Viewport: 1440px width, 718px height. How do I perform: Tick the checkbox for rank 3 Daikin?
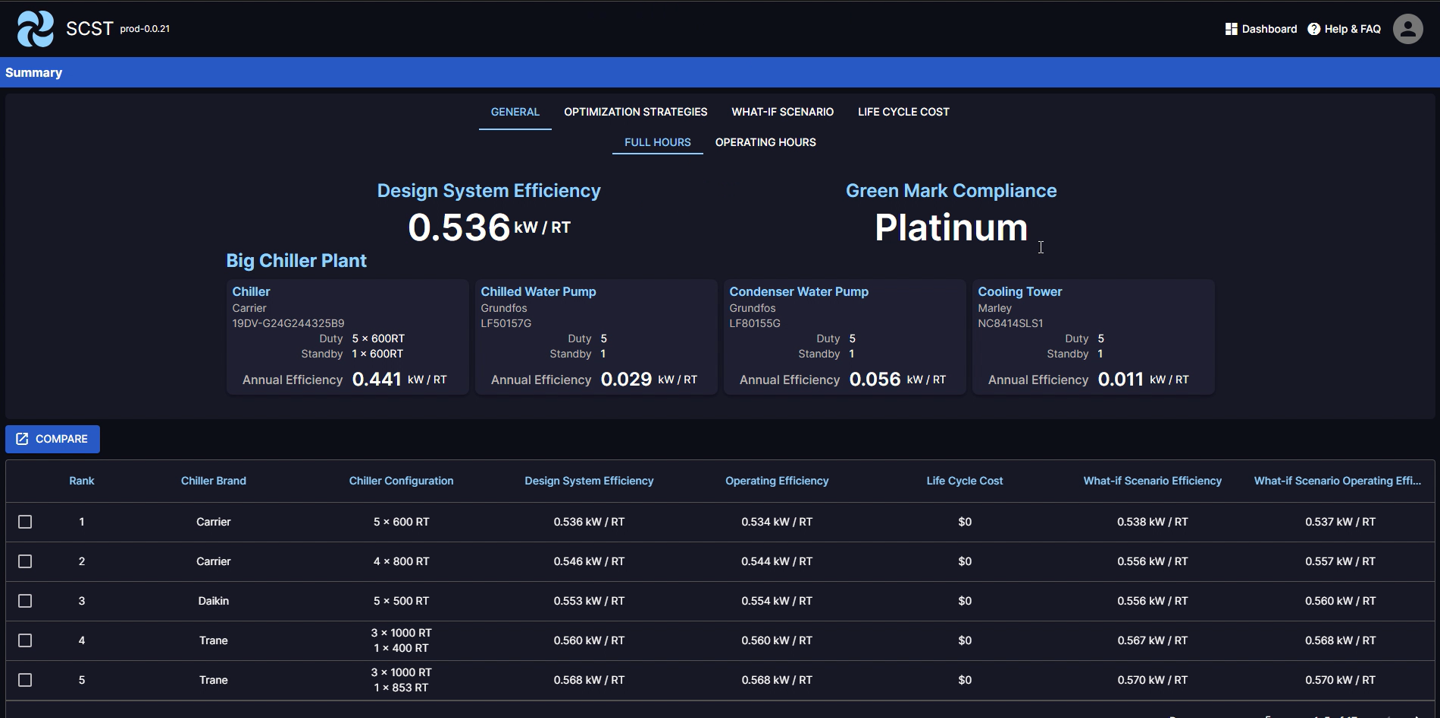tap(25, 601)
